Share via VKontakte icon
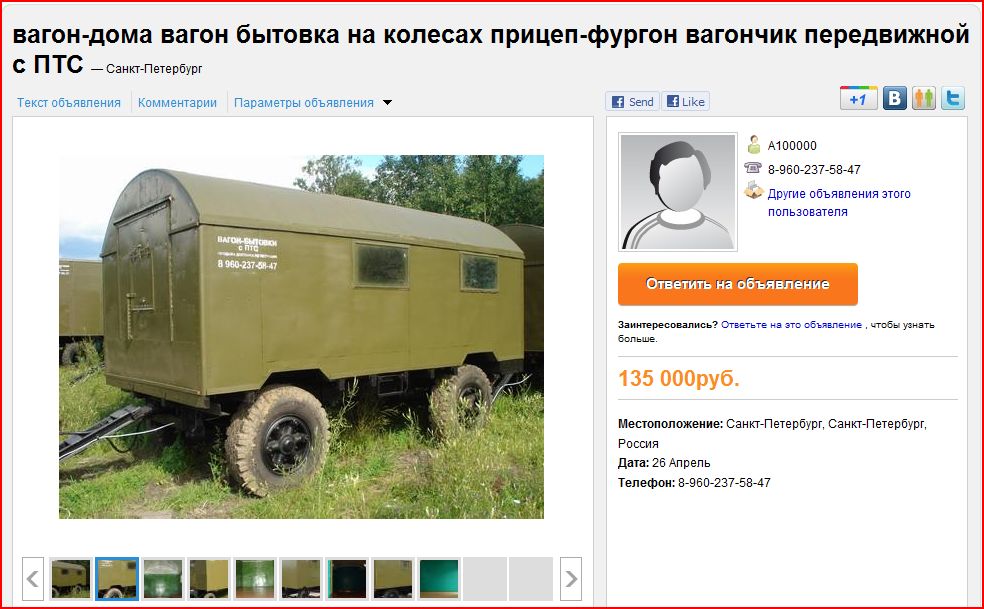The height and width of the screenshot is (609, 984). (x=895, y=99)
